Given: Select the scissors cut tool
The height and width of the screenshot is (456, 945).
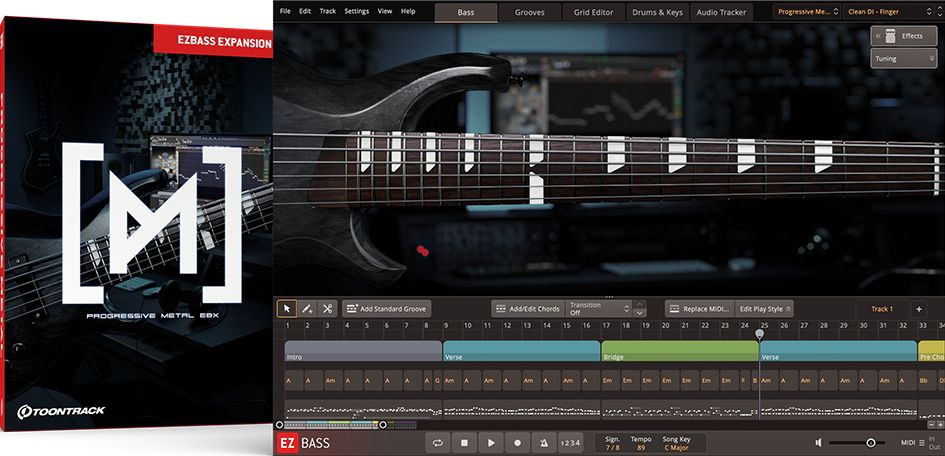Looking at the screenshot, I should [x=327, y=308].
